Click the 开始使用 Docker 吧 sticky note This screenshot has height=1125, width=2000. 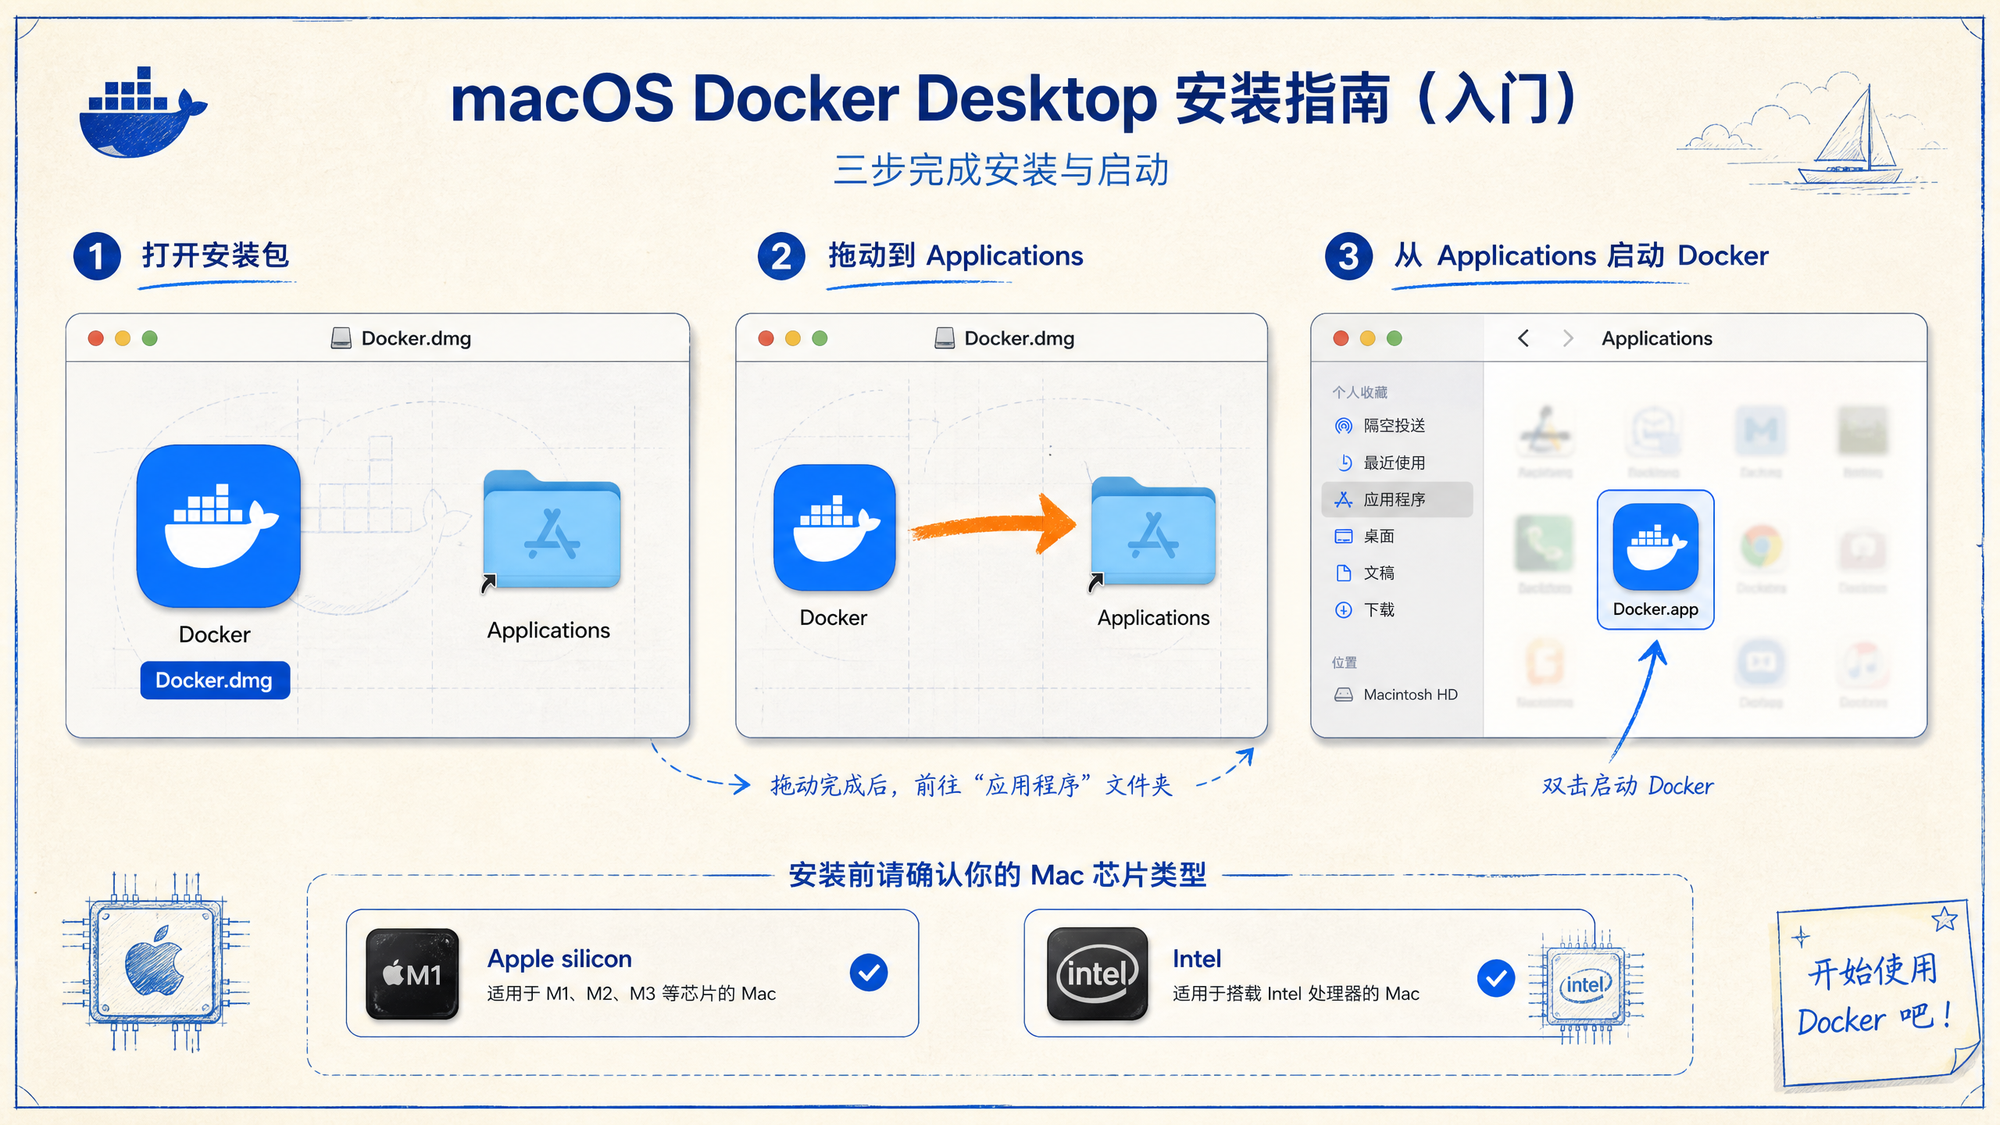tap(1876, 994)
